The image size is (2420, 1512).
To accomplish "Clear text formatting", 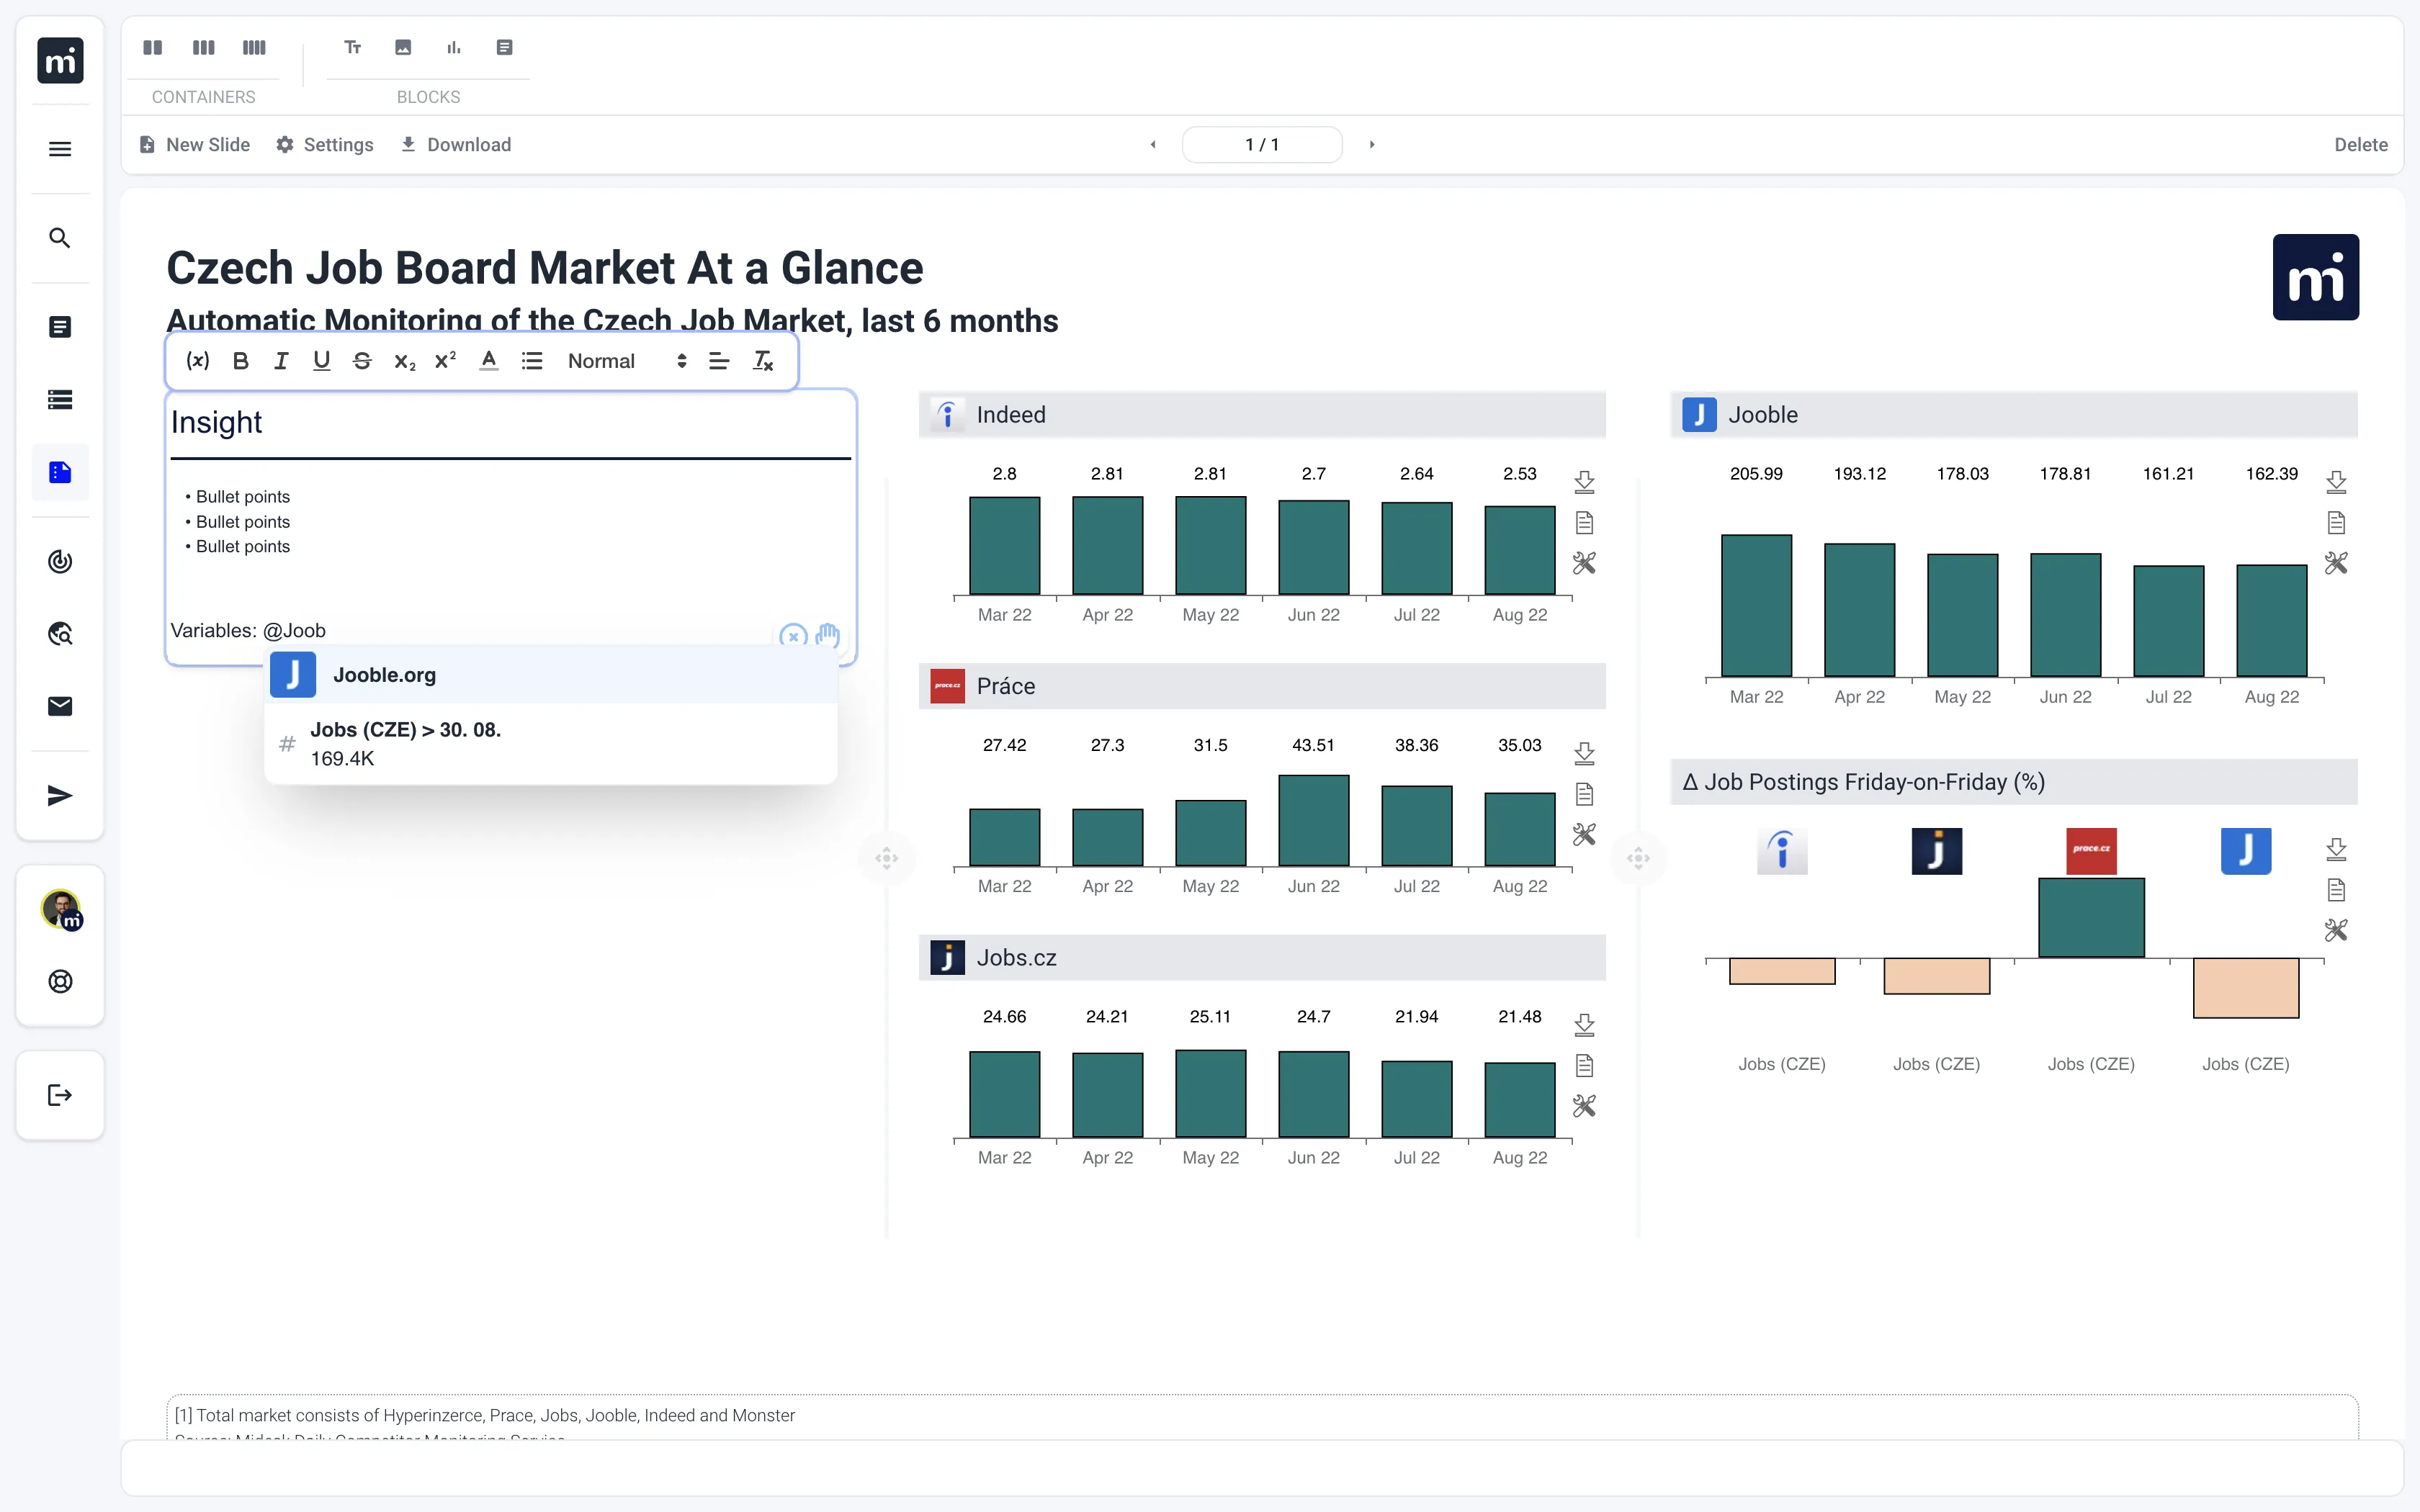I will coord(763,361).
